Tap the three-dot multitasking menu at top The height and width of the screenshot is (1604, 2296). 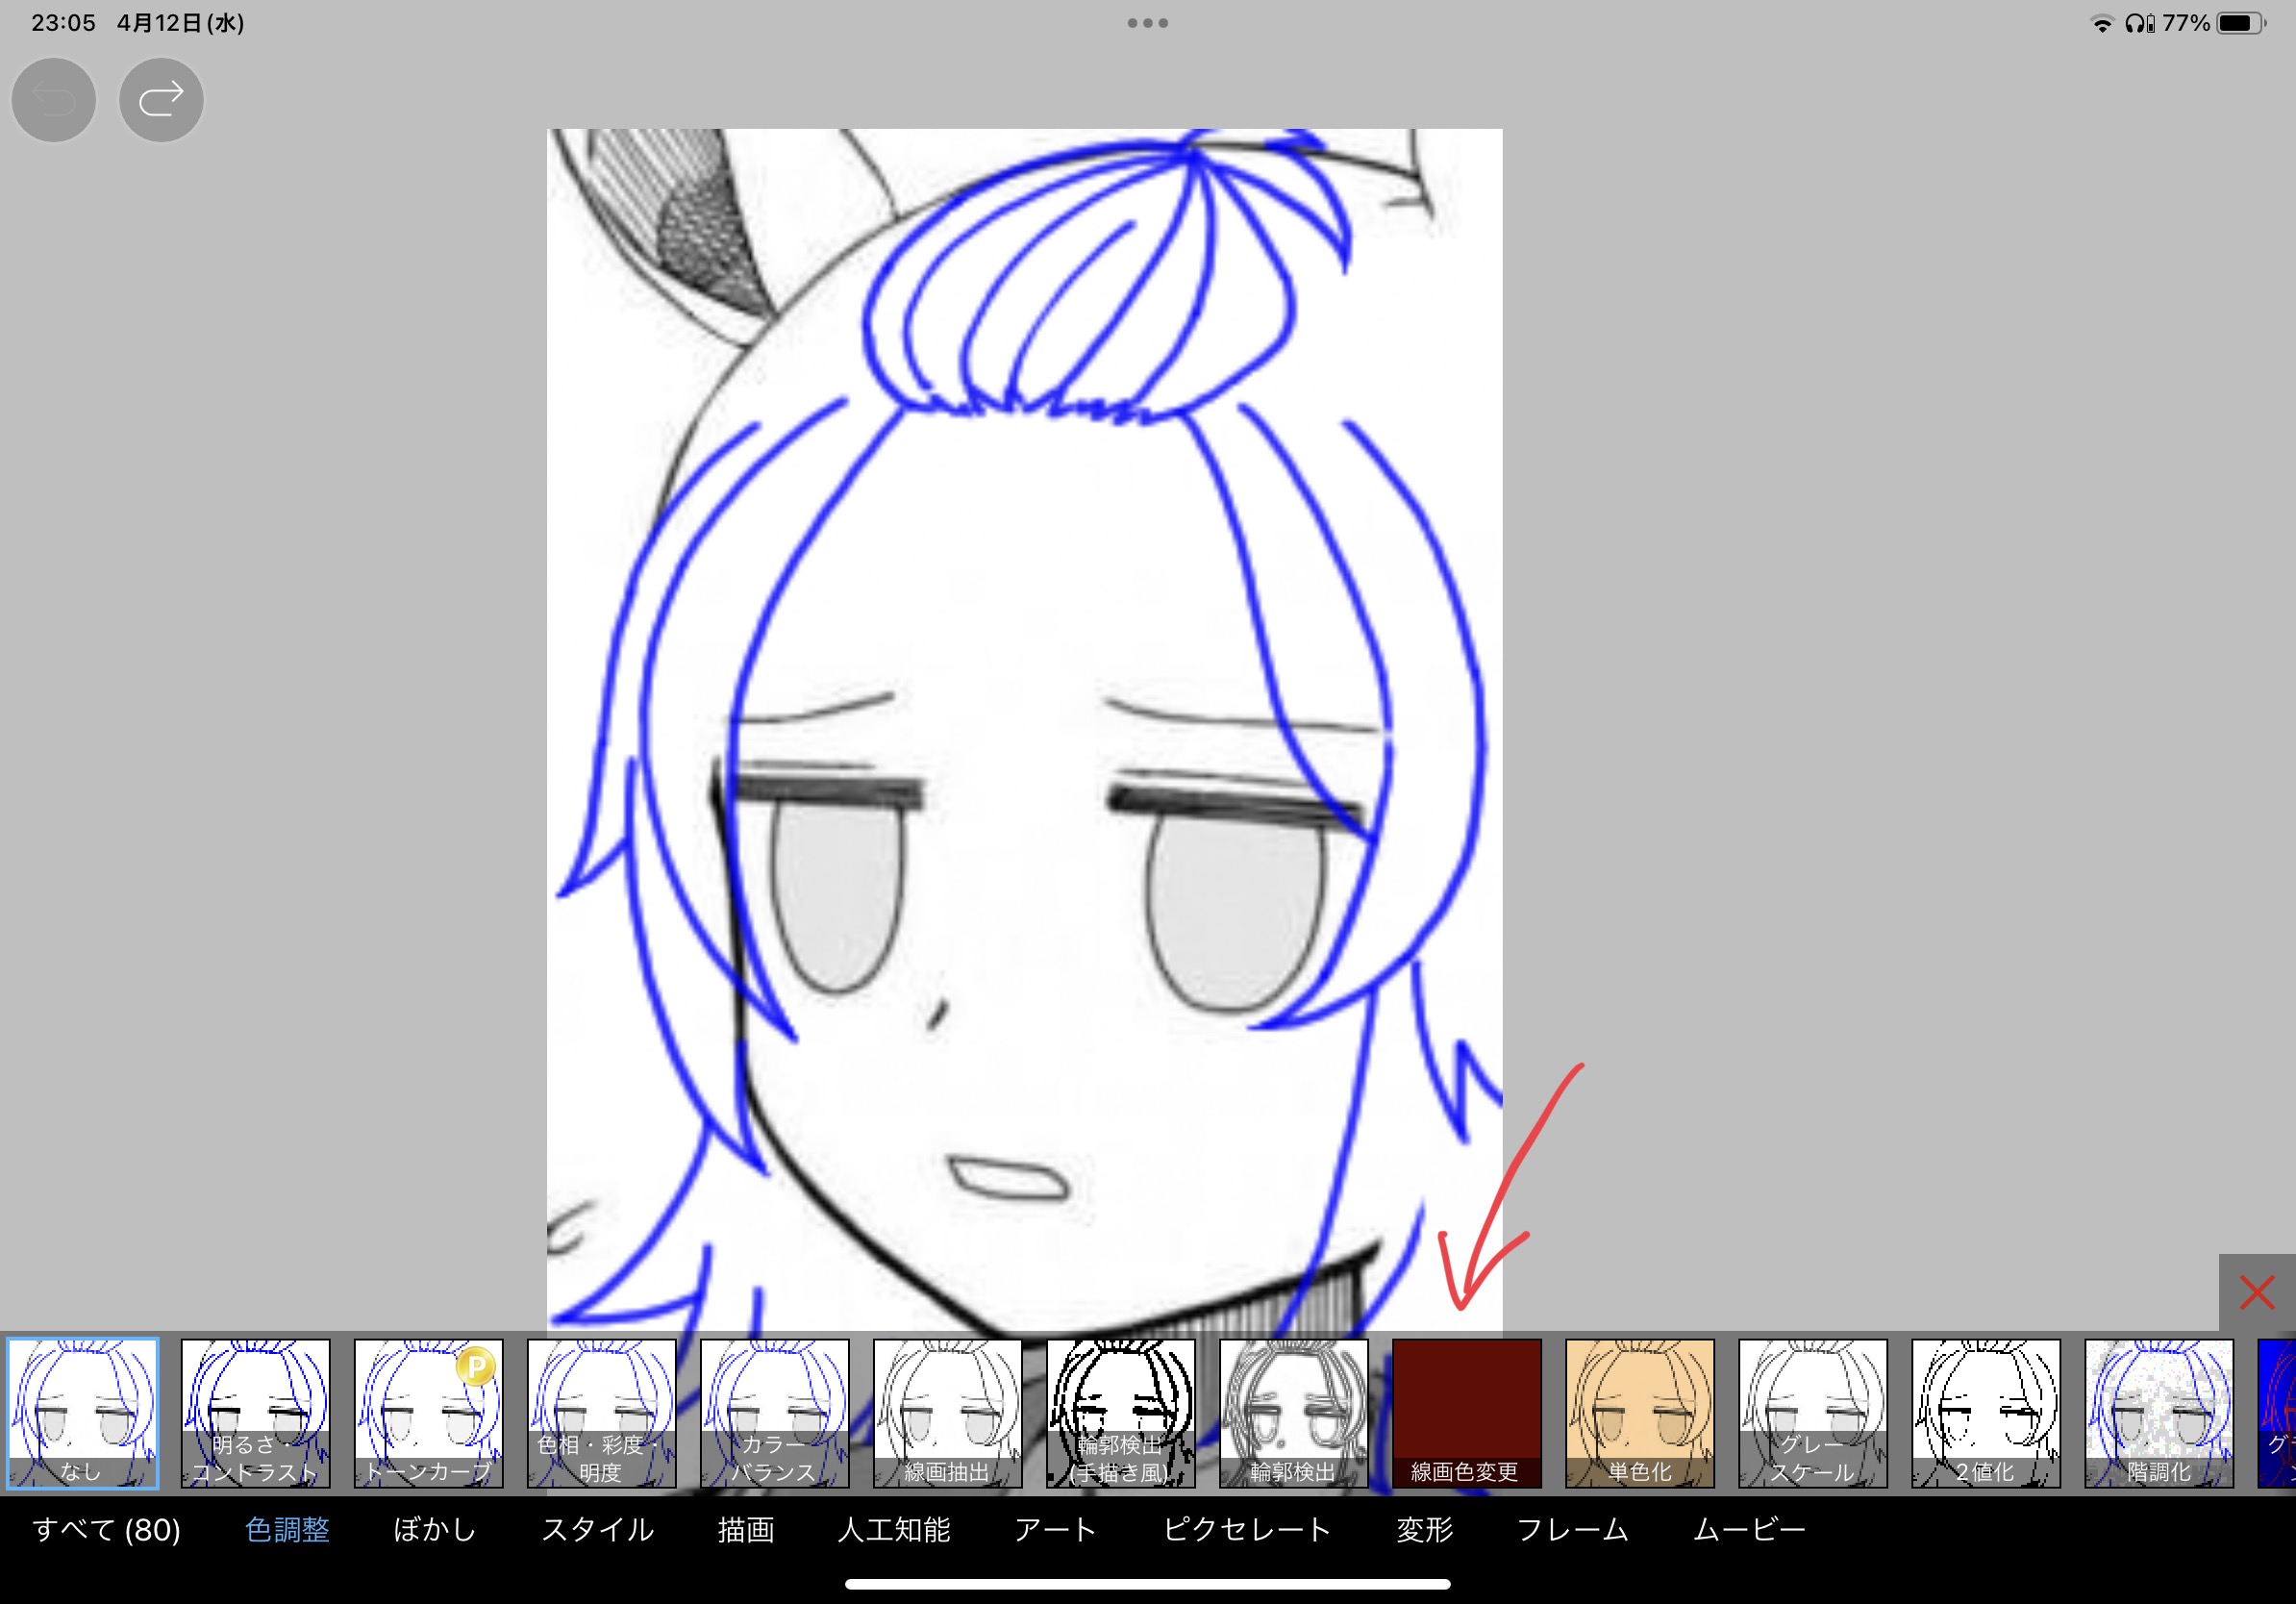[x=1147, y=23]
